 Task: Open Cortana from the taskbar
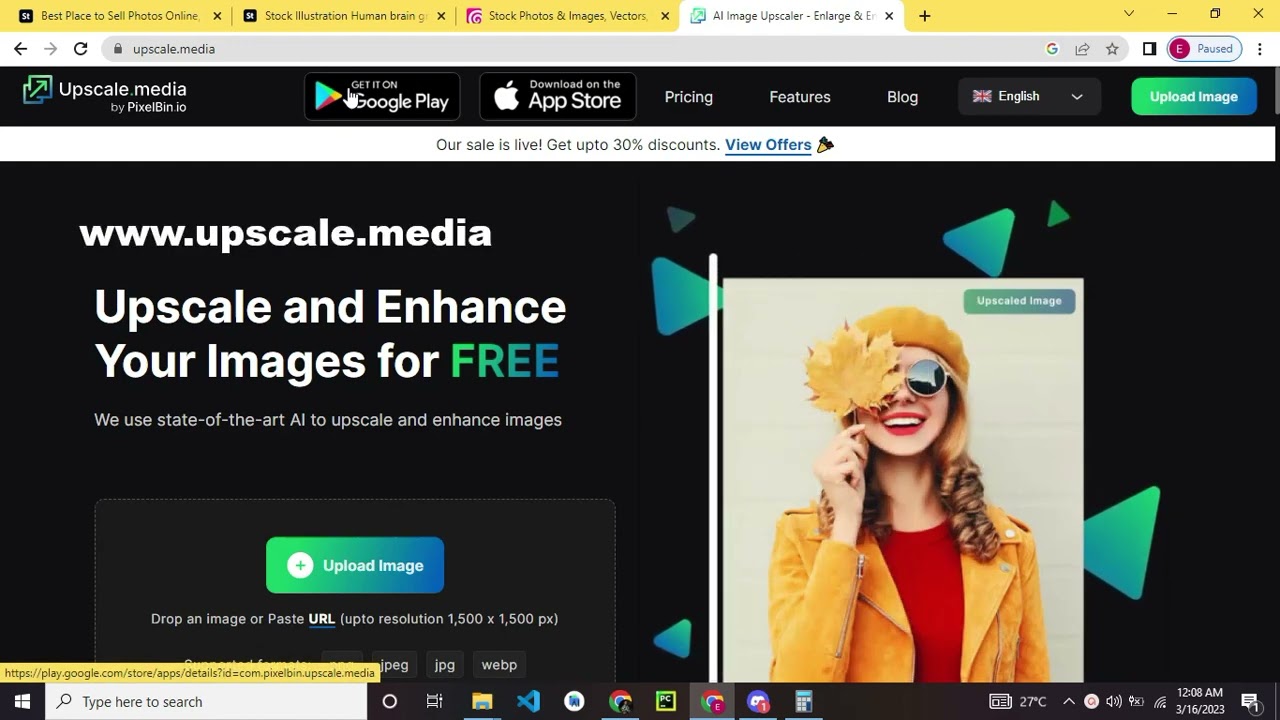tap(390, 702)
